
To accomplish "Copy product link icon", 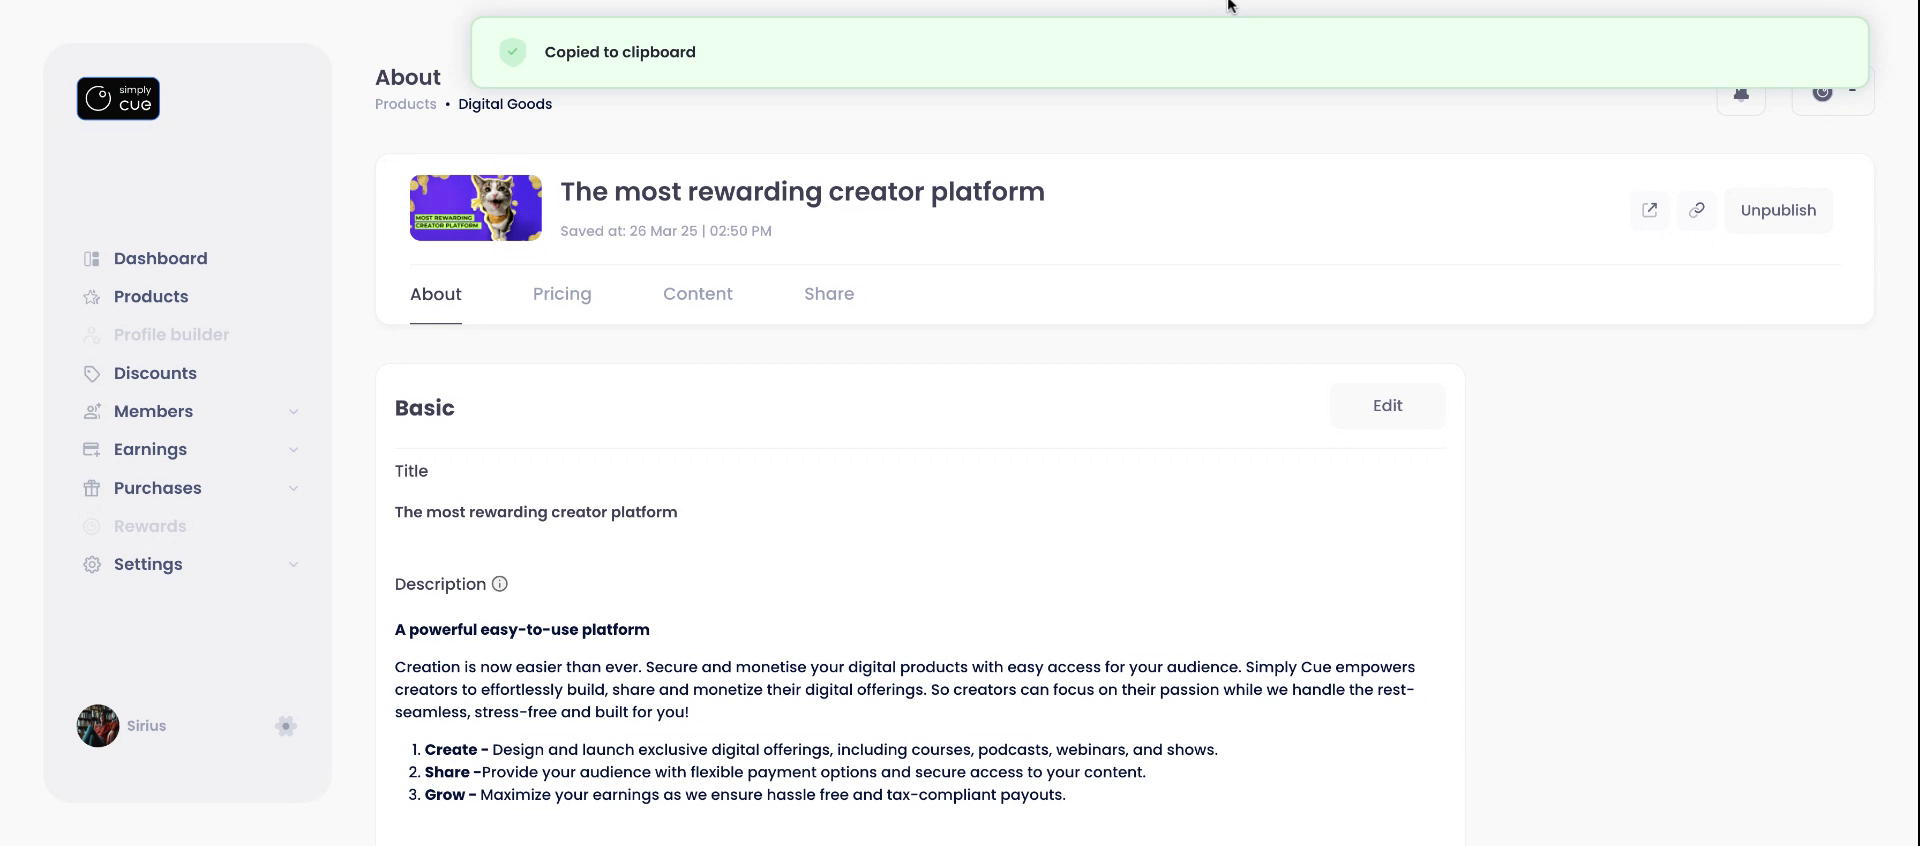I will pyautogui.click(x=1697, y=210).
